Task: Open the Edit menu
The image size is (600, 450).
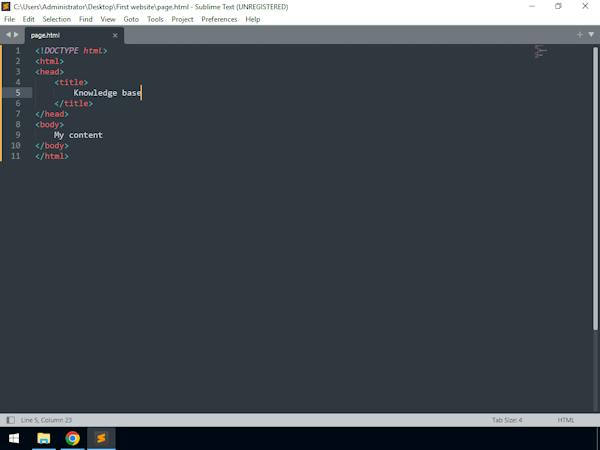Action: [28, 19]
